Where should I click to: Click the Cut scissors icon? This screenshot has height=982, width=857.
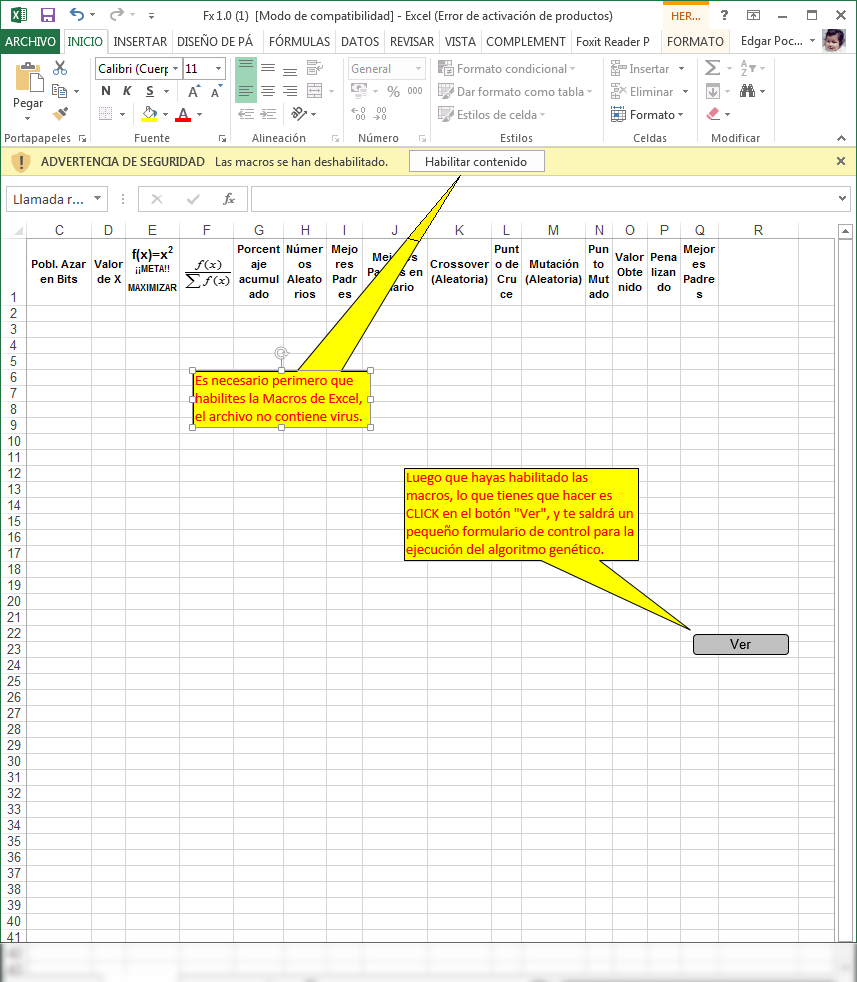point(59,69)
